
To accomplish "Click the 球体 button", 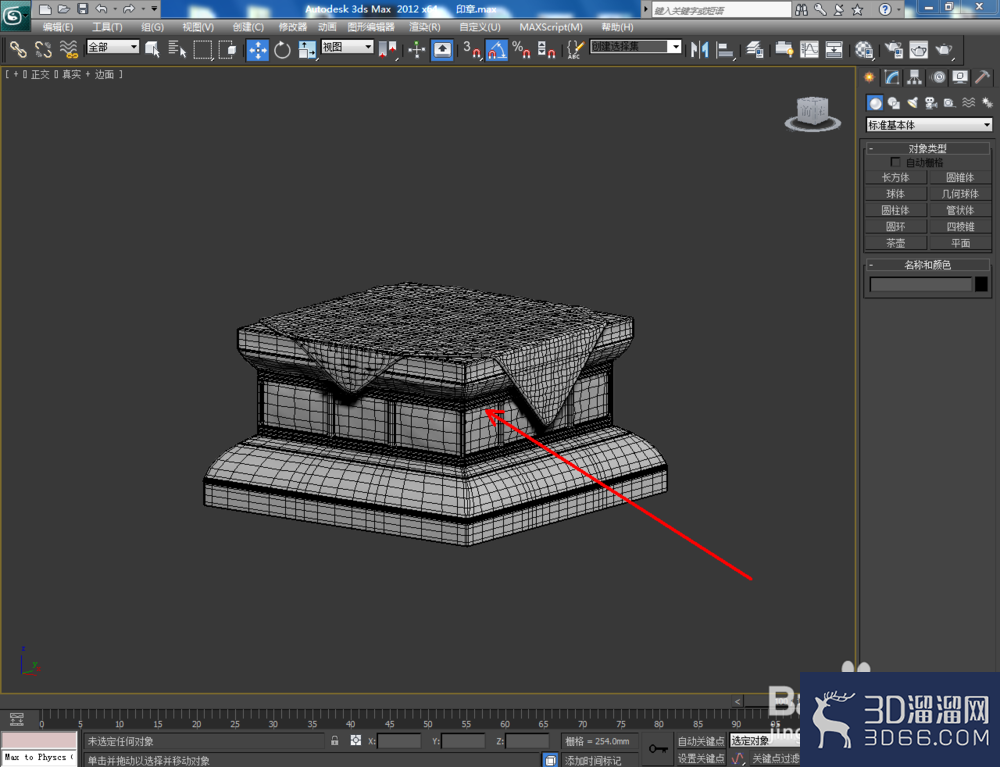I will click(x=895, y=194).
